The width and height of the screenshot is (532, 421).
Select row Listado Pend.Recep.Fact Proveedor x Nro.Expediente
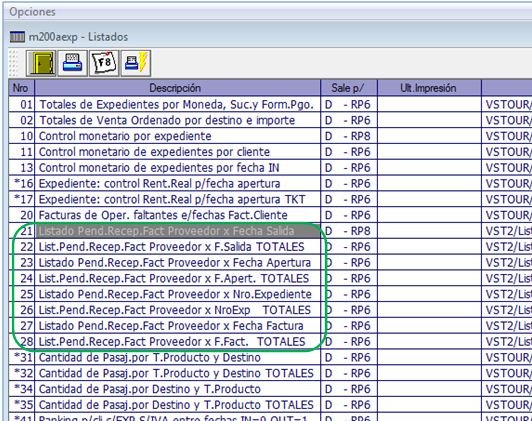click(x=177, y=294)
